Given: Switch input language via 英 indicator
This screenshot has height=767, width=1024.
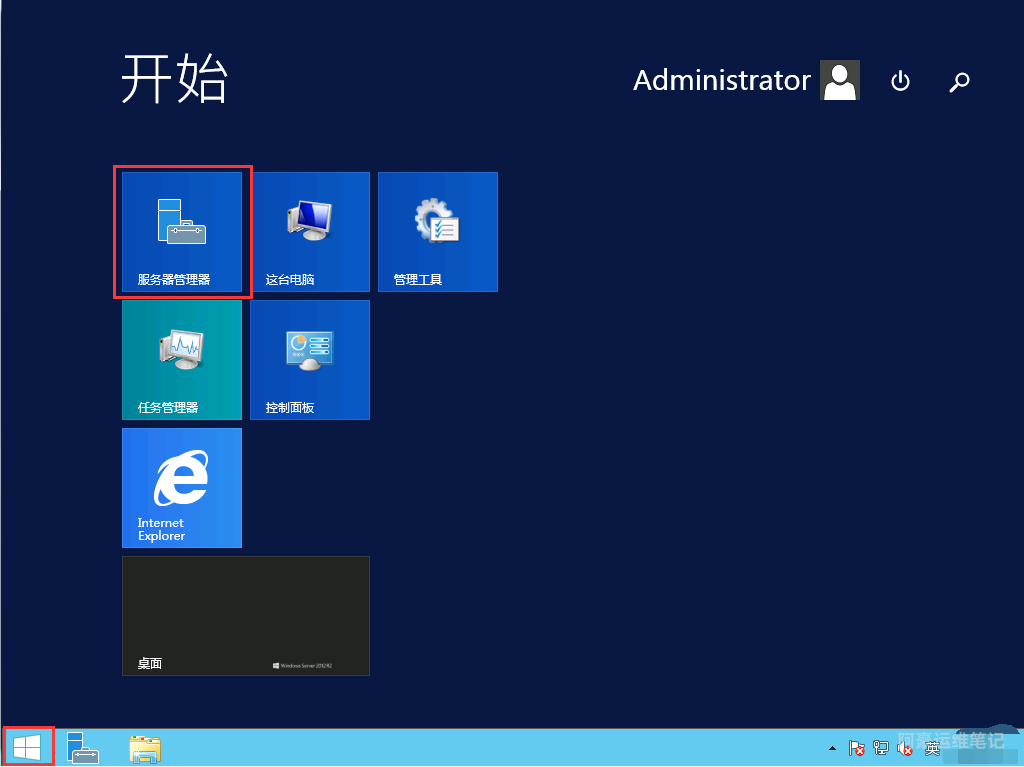Looking at the screenshot, I should point(932,748).
